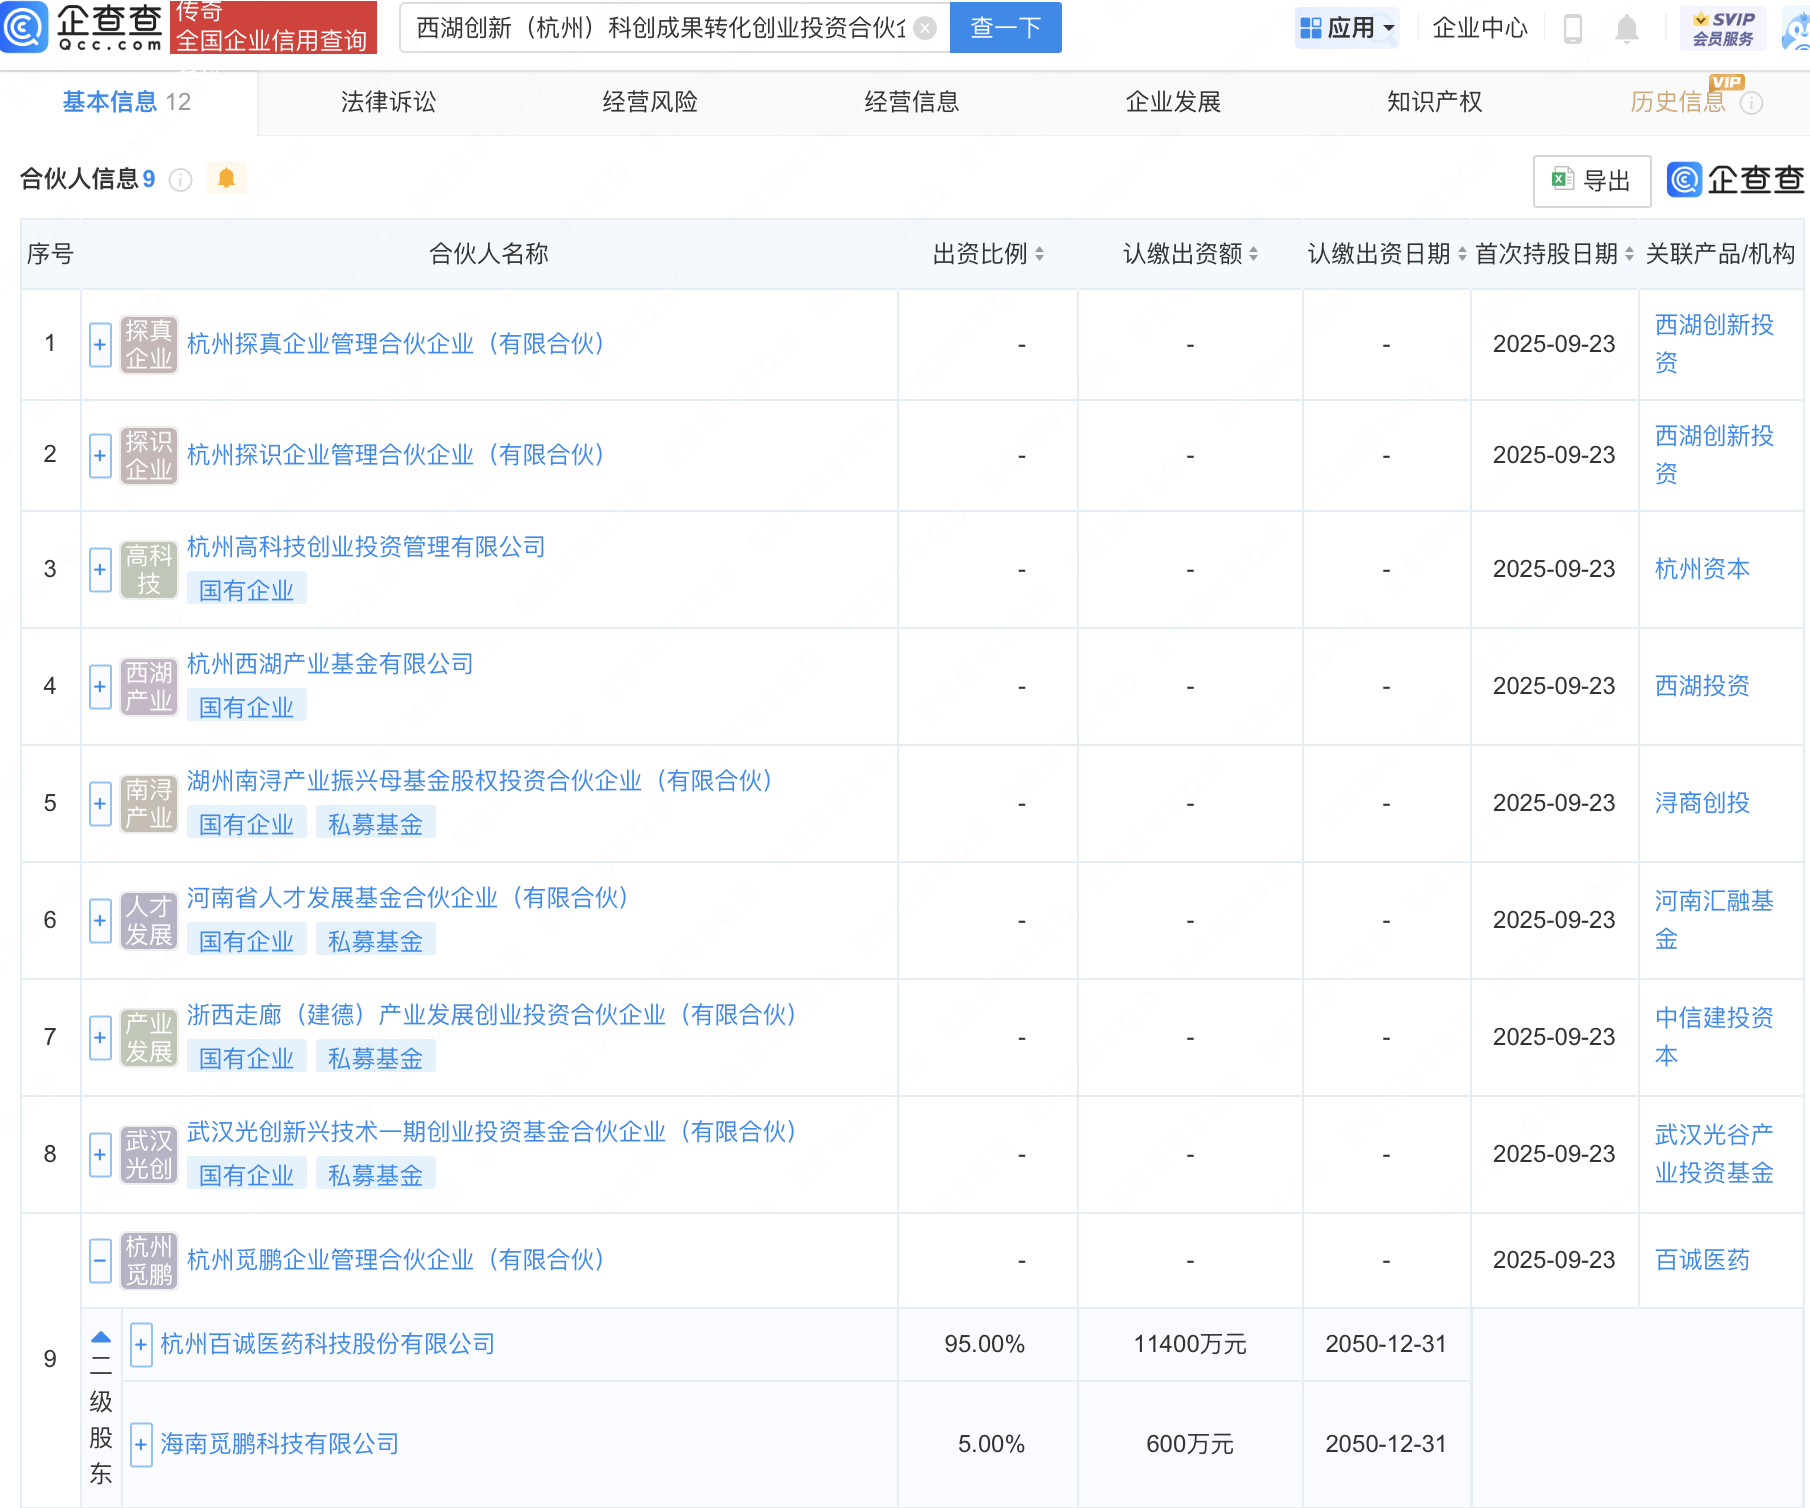Image resolution: width=1810 pixels, height=1508 pixels.
Task: Click 国有企业 tag under 杭州高科技创业投资
Action: (246, 590)
